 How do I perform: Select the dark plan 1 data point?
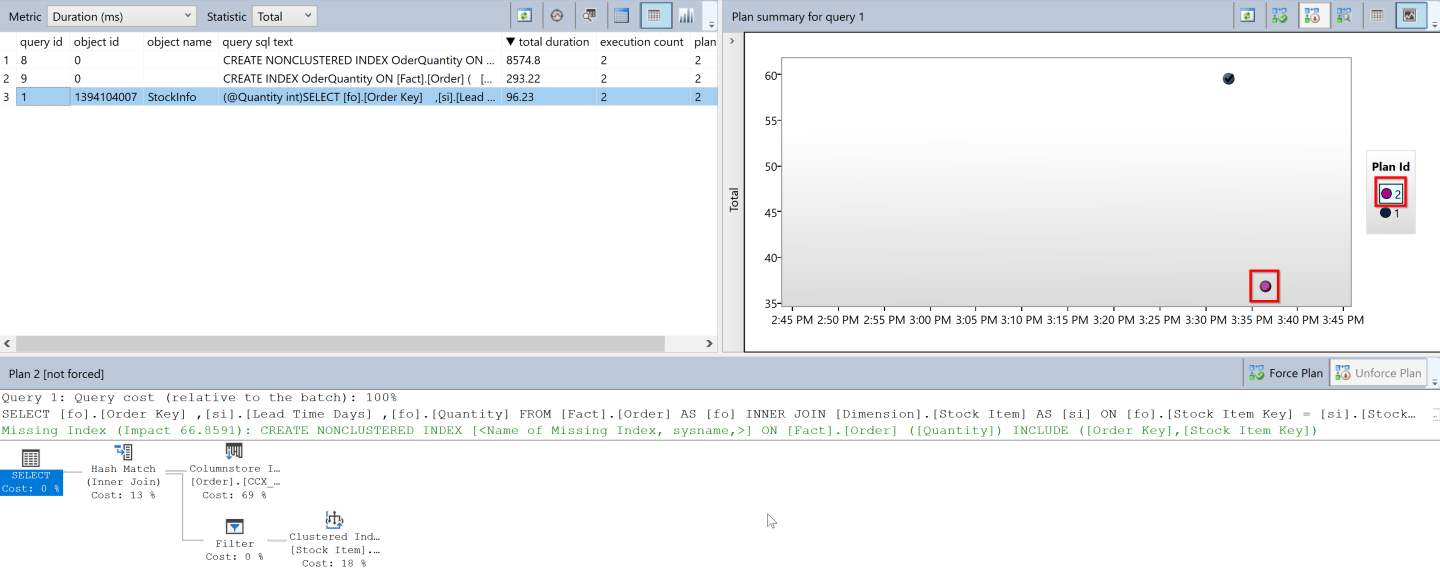click(1229, 79)
